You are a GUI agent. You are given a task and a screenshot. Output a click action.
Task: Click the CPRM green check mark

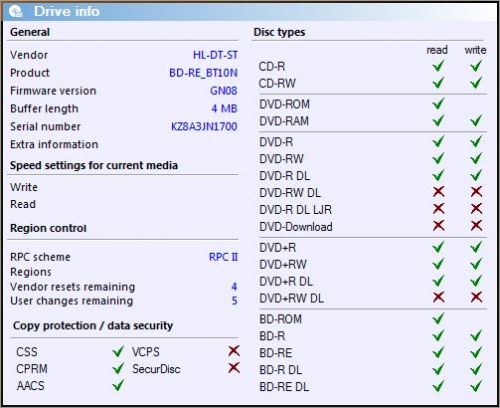(118, 368)
